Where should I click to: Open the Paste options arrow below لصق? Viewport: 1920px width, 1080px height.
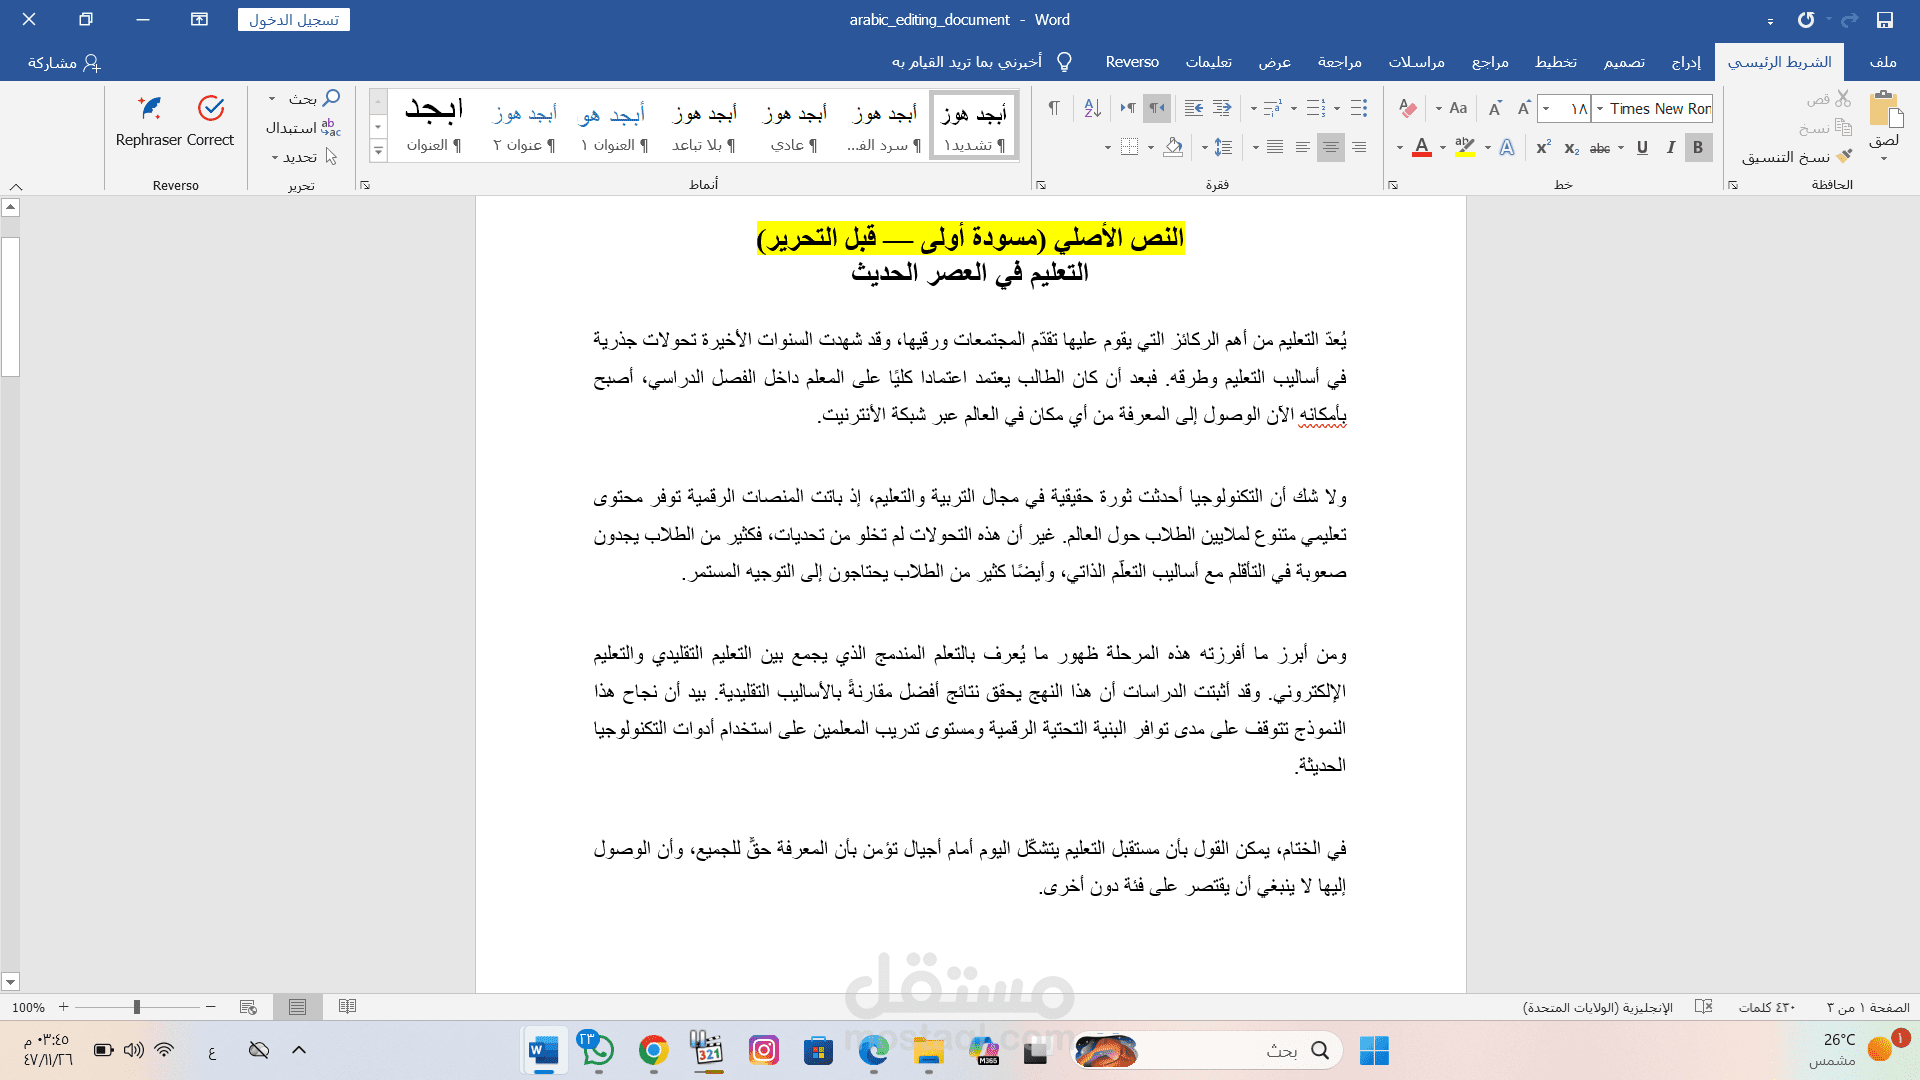click(1884, 159)
